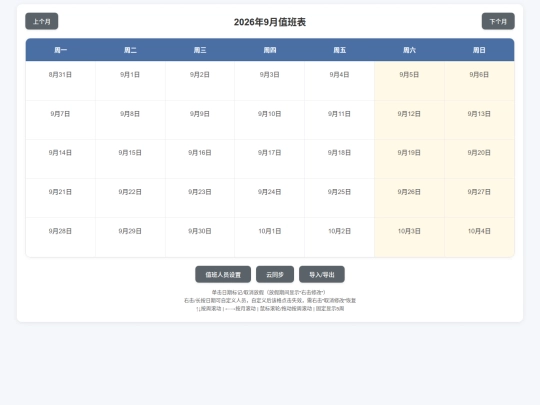The width and height of the screenshot is (540, 405).
Task: Click the 周一 column header
Action: coord(61,50)
